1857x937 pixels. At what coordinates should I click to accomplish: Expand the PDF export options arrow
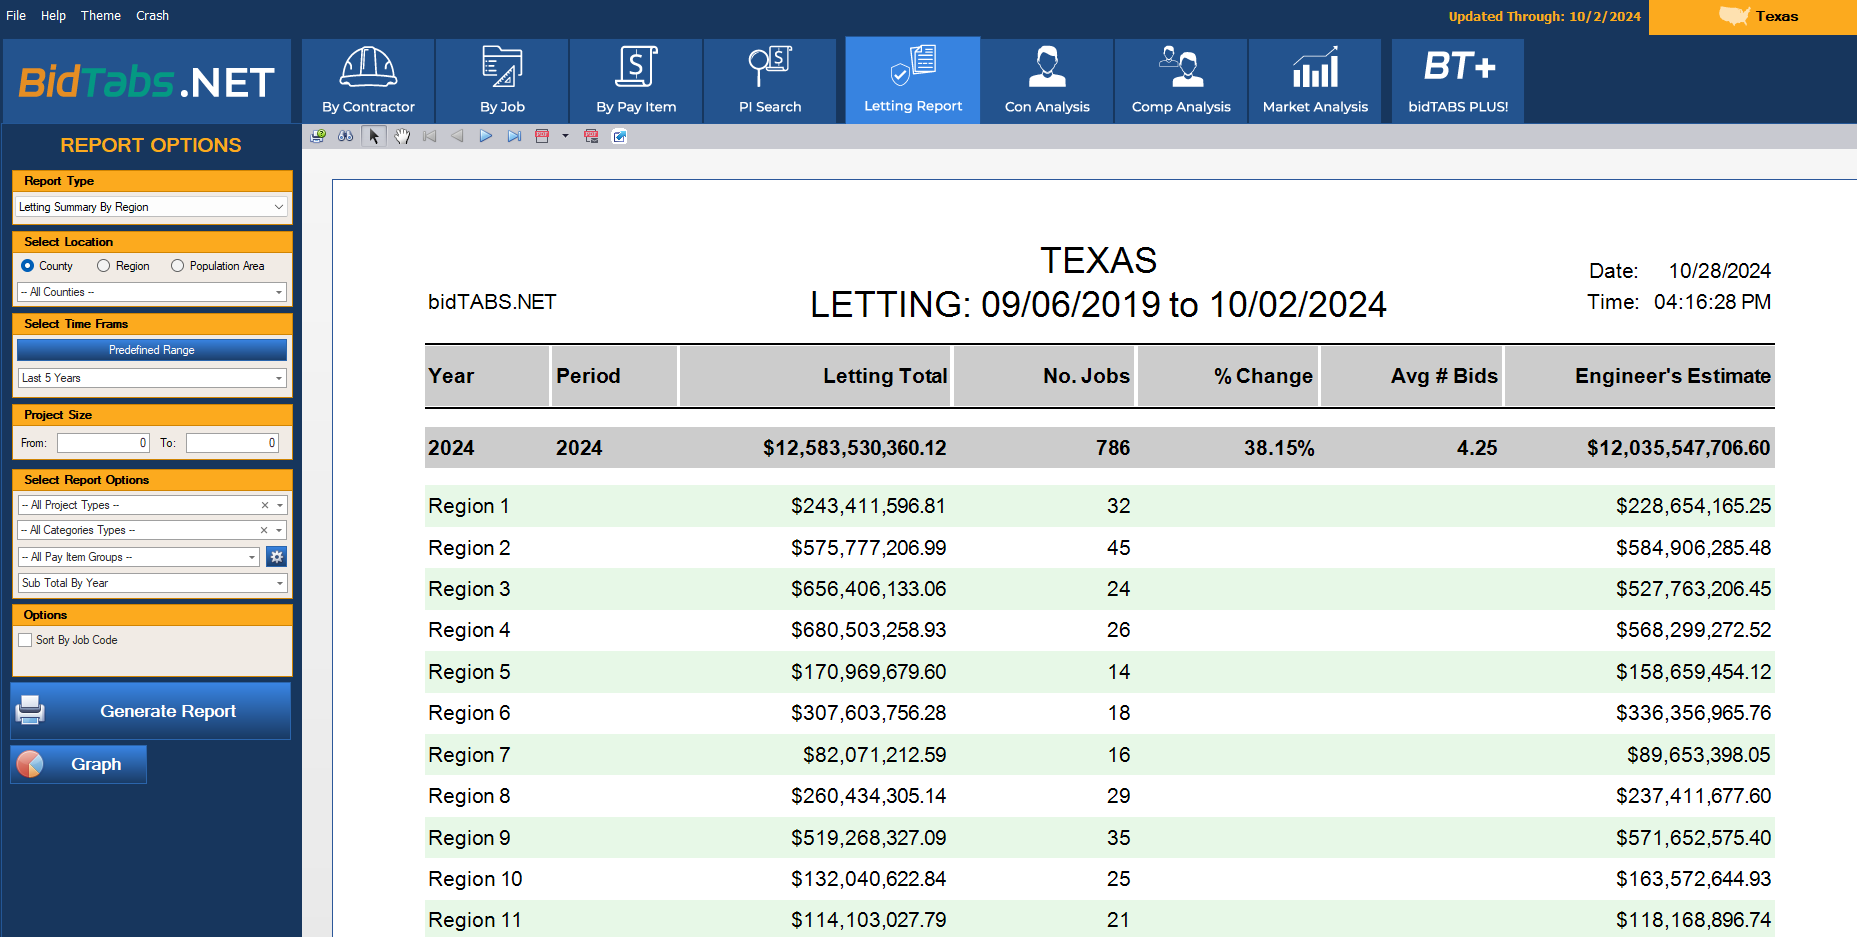click(x=565, y=136)
